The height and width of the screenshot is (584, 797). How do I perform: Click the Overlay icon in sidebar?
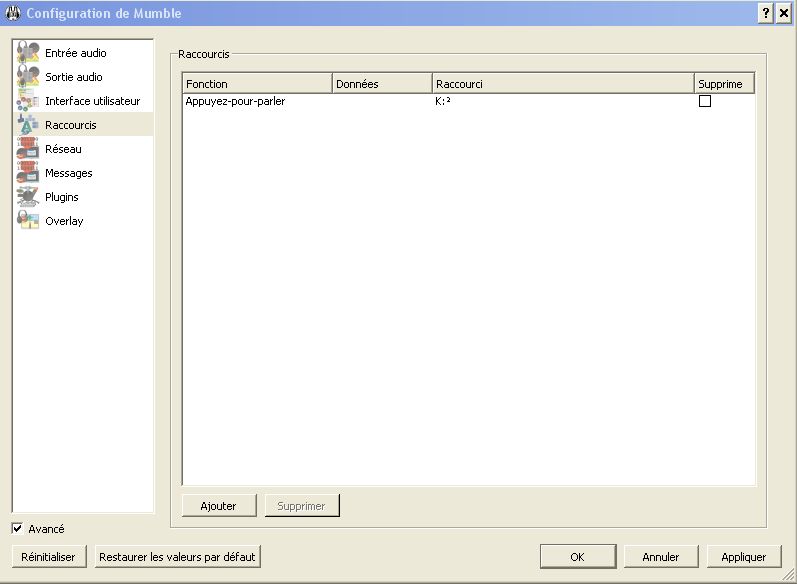28,220
